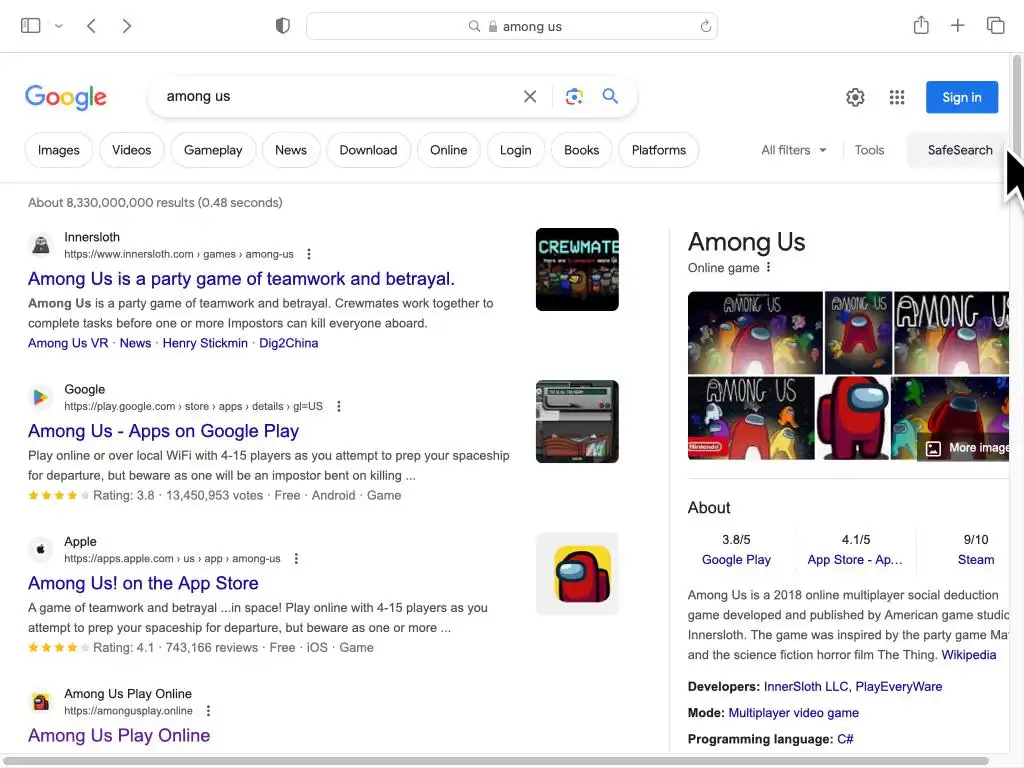This screenshot has height=768, width=1024.
Task: Open the CREWMATE result thumbnail
Action: click(577, 269)
